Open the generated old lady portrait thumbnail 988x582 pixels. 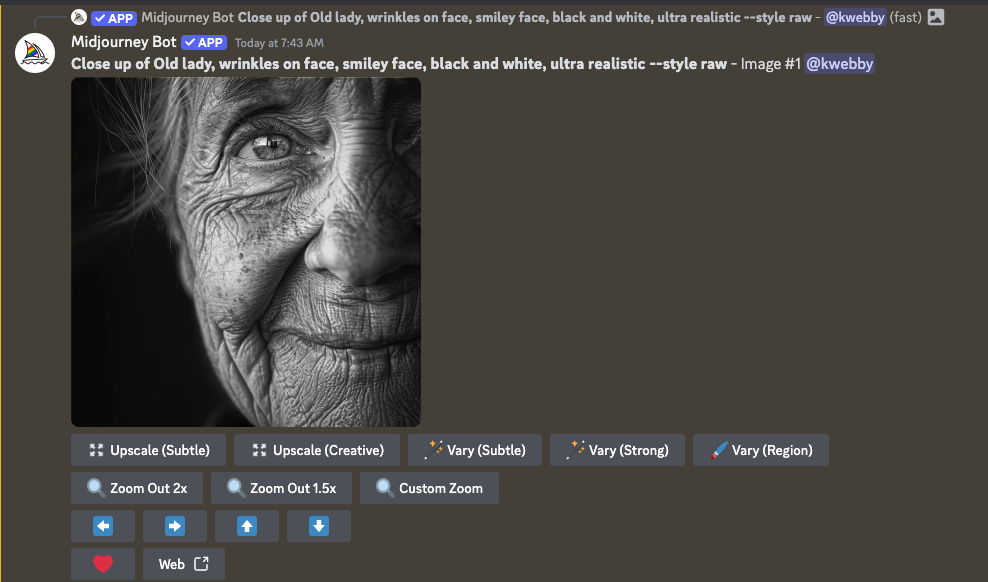(246, 252)
